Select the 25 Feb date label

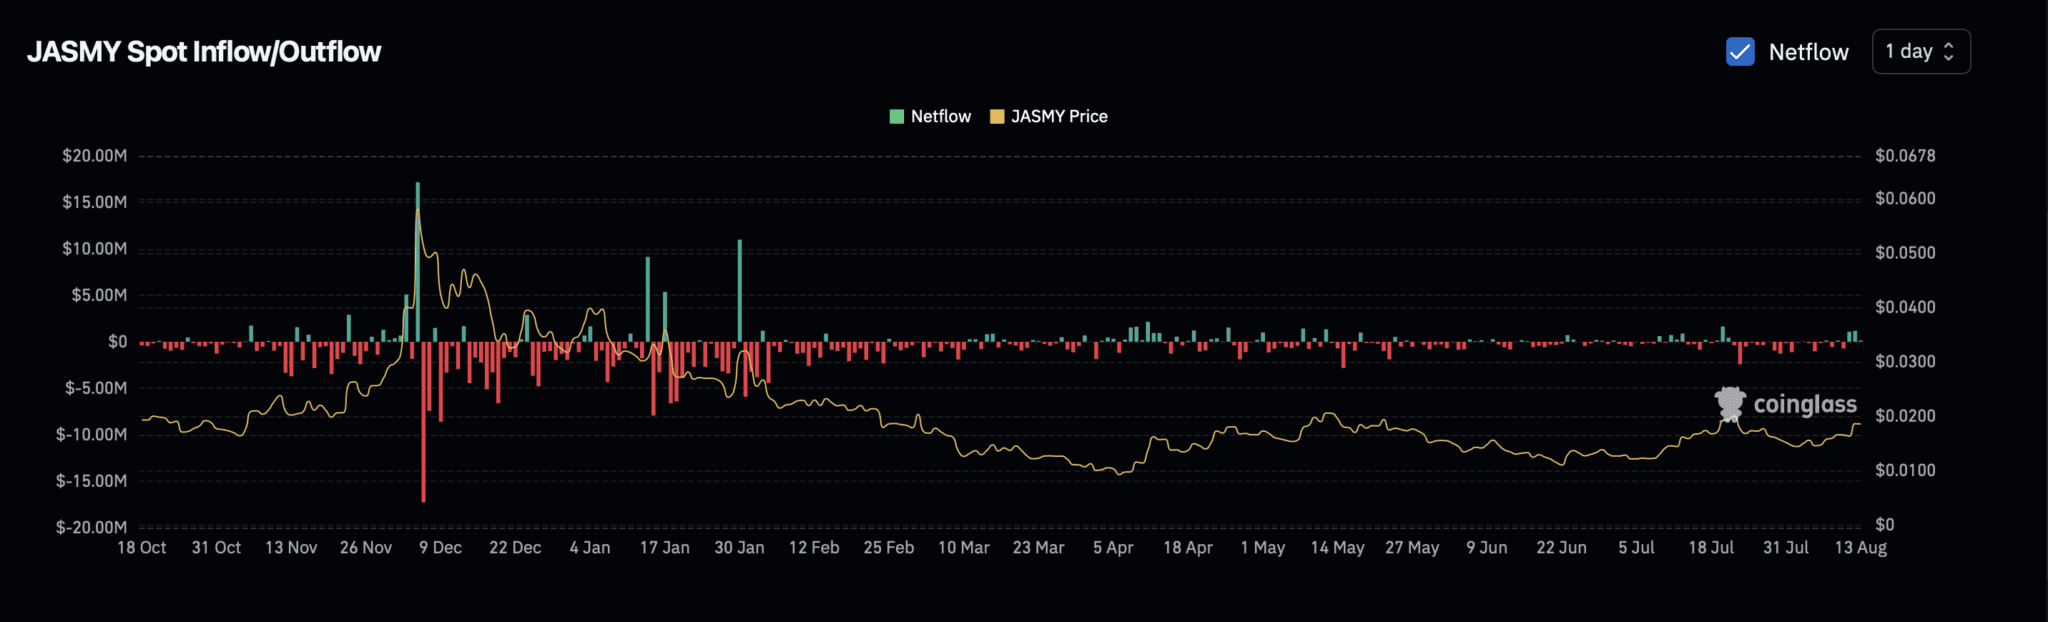point(889,548)
